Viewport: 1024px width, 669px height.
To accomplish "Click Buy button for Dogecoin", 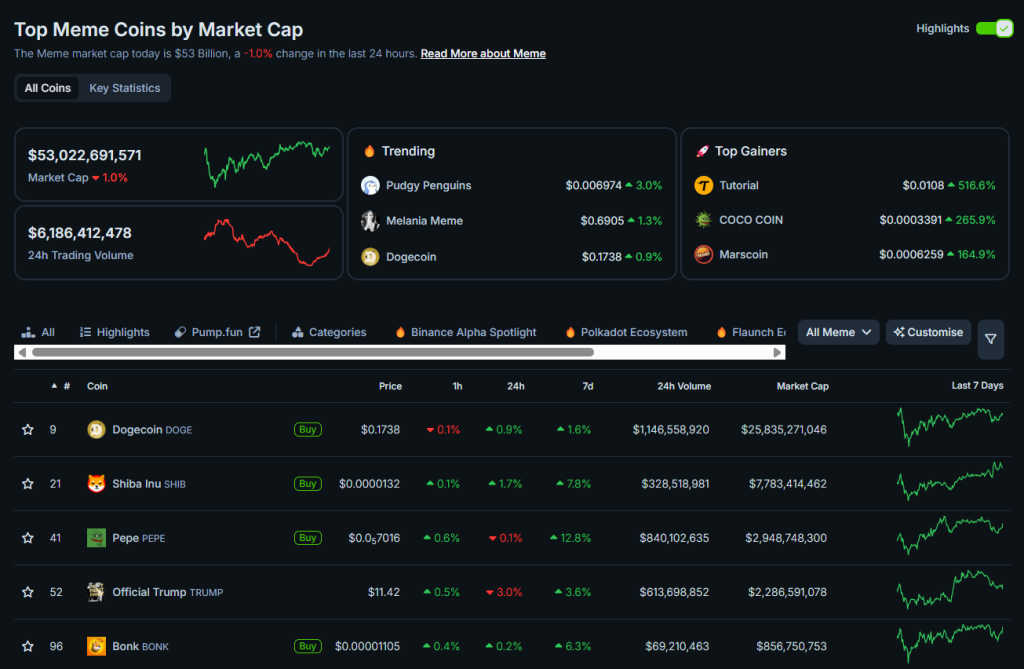I will [x=308, y=429].
